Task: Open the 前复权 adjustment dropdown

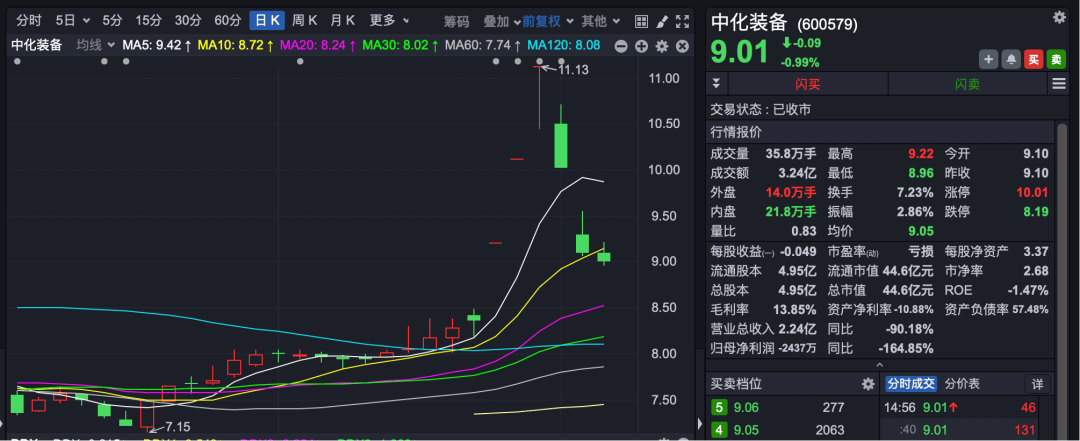Action: point(548,21)
